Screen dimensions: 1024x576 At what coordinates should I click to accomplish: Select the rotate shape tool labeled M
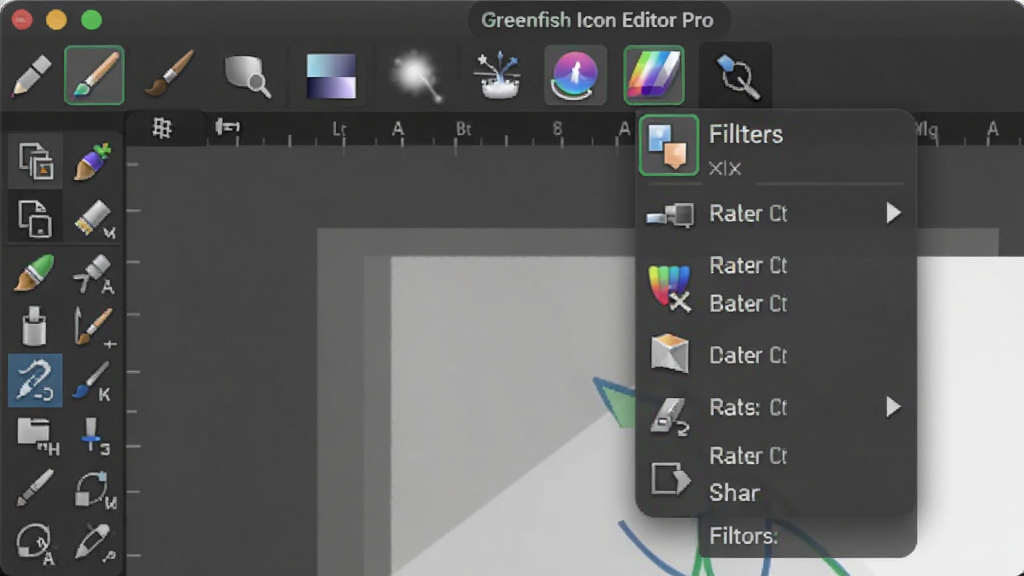pos(94,489)
